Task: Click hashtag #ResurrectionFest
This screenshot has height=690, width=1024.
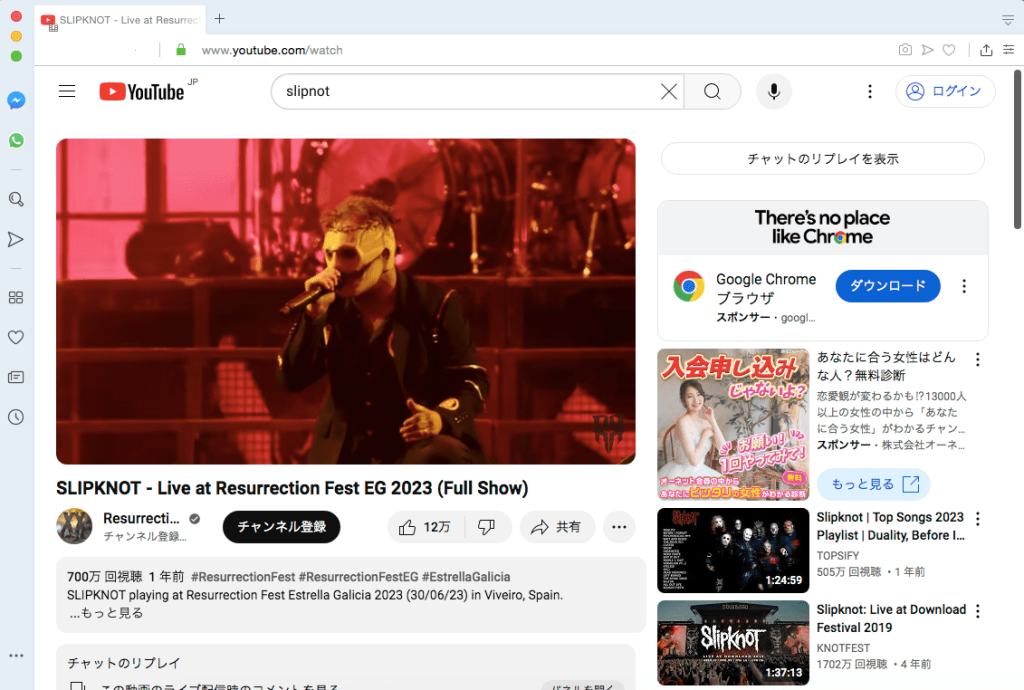Action: tap(243, 577)
